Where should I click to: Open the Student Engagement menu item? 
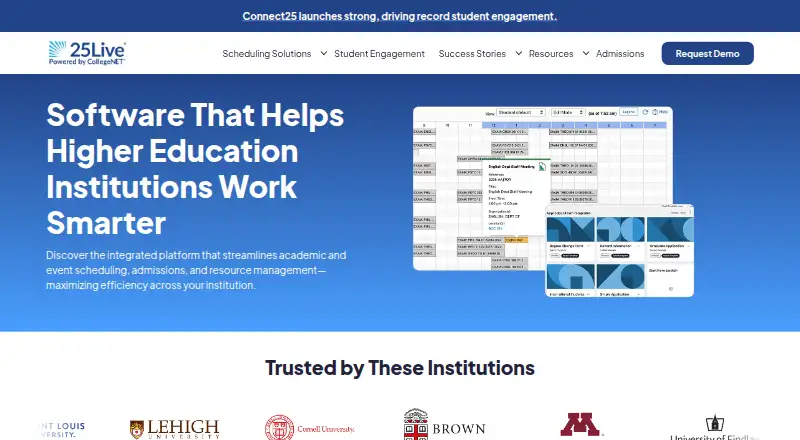coord(379,54)
